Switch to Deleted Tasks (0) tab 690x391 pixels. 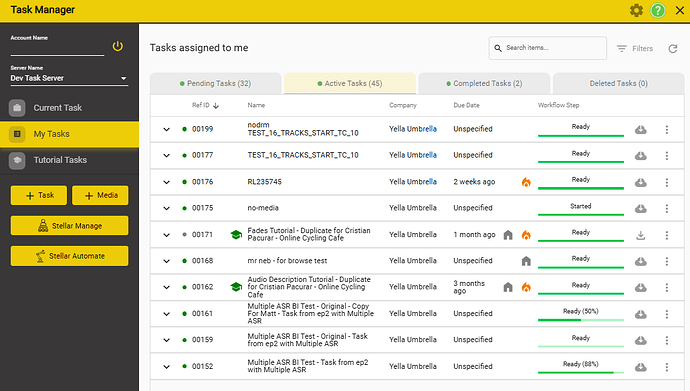pyautogui.click(x=618, y=83)
